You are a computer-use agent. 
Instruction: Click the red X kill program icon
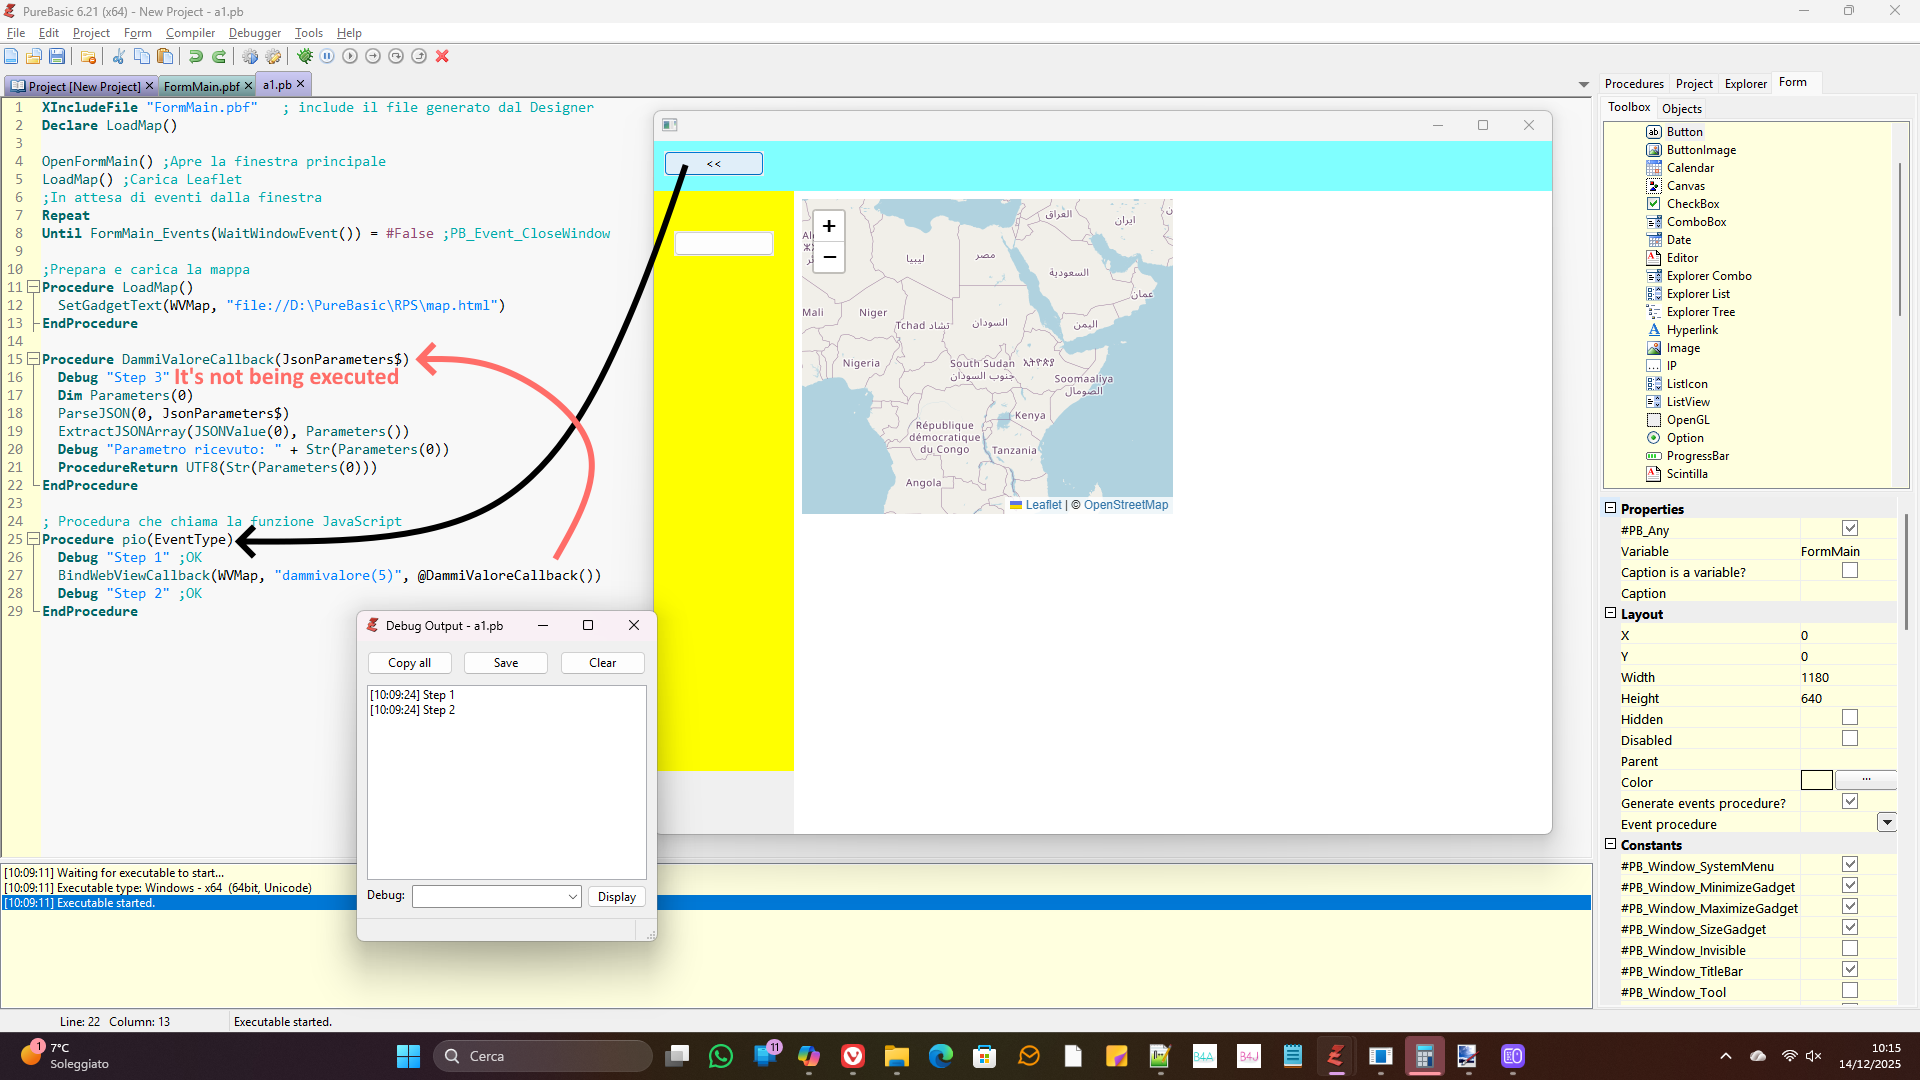(442, 57)
